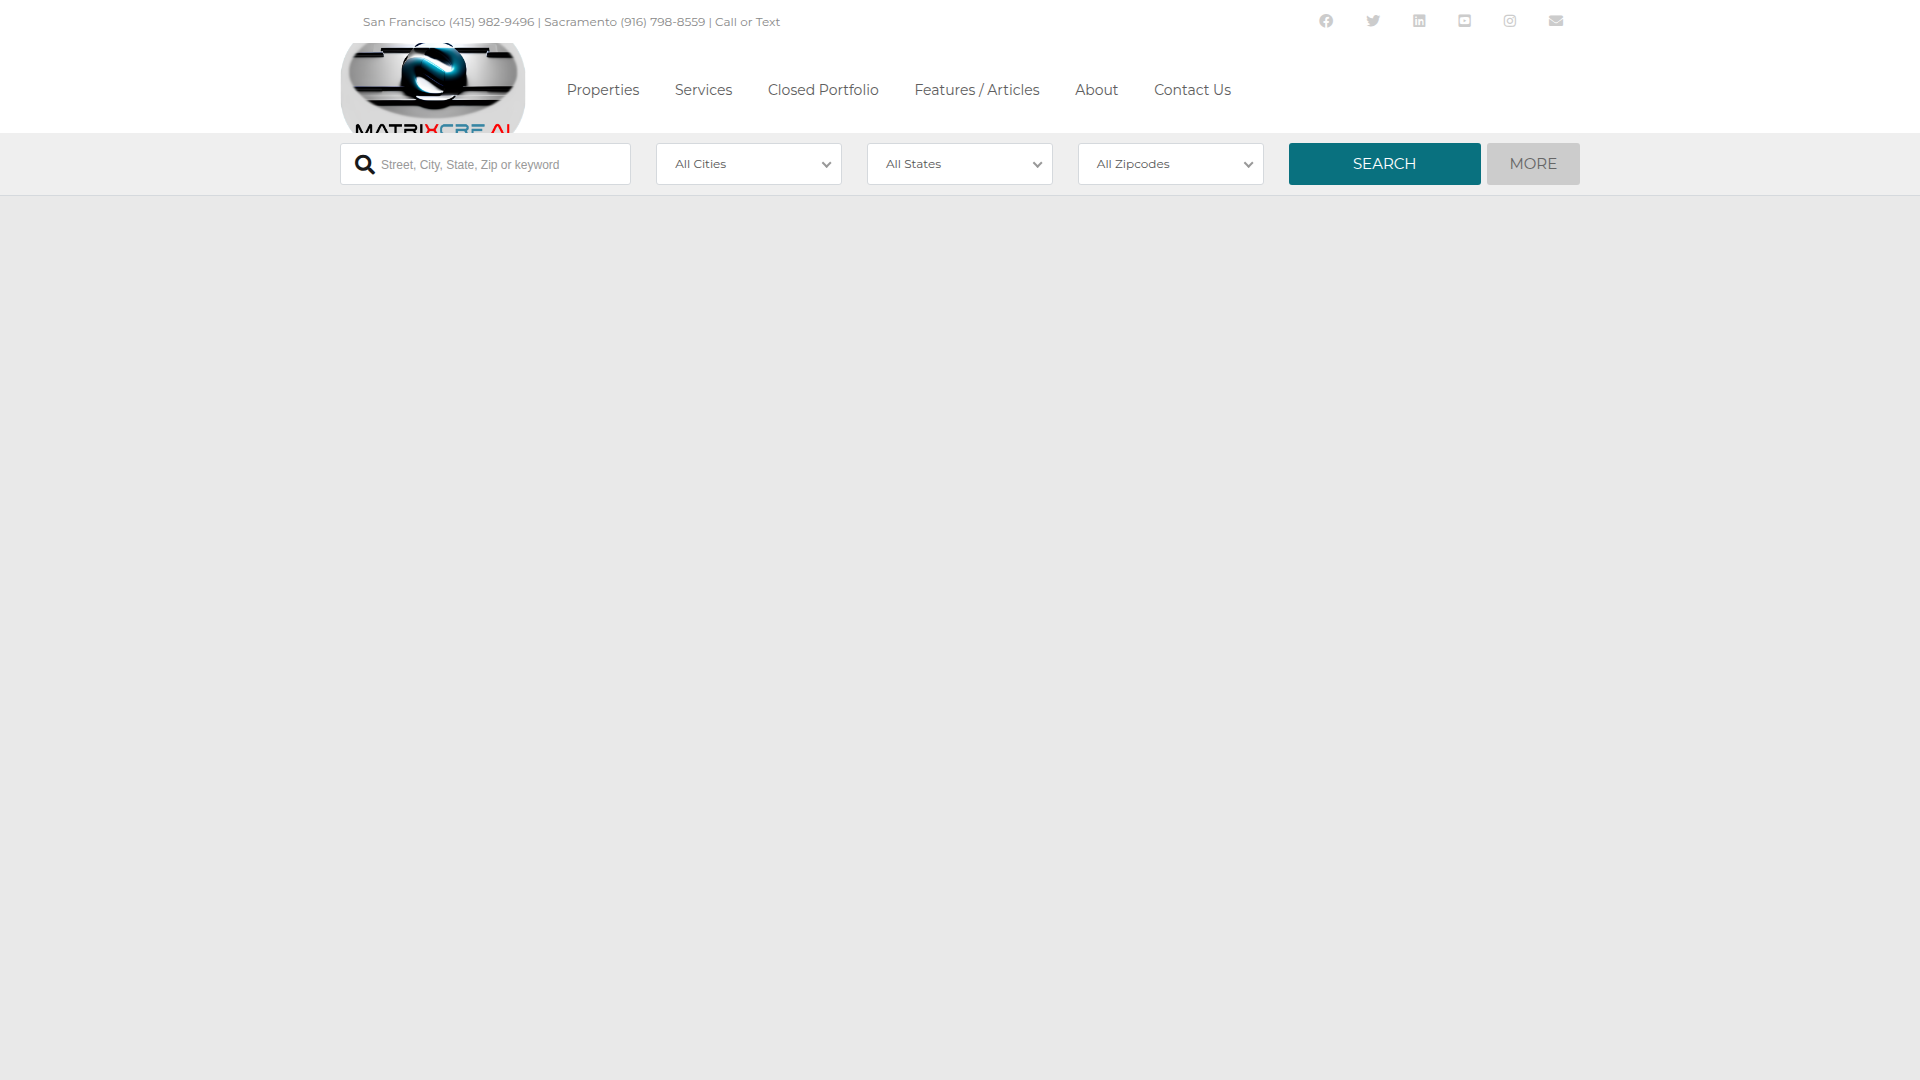Click the San Francisco phone number text
Viewport: 1920px width, 1080px height.
coord(449,22)
